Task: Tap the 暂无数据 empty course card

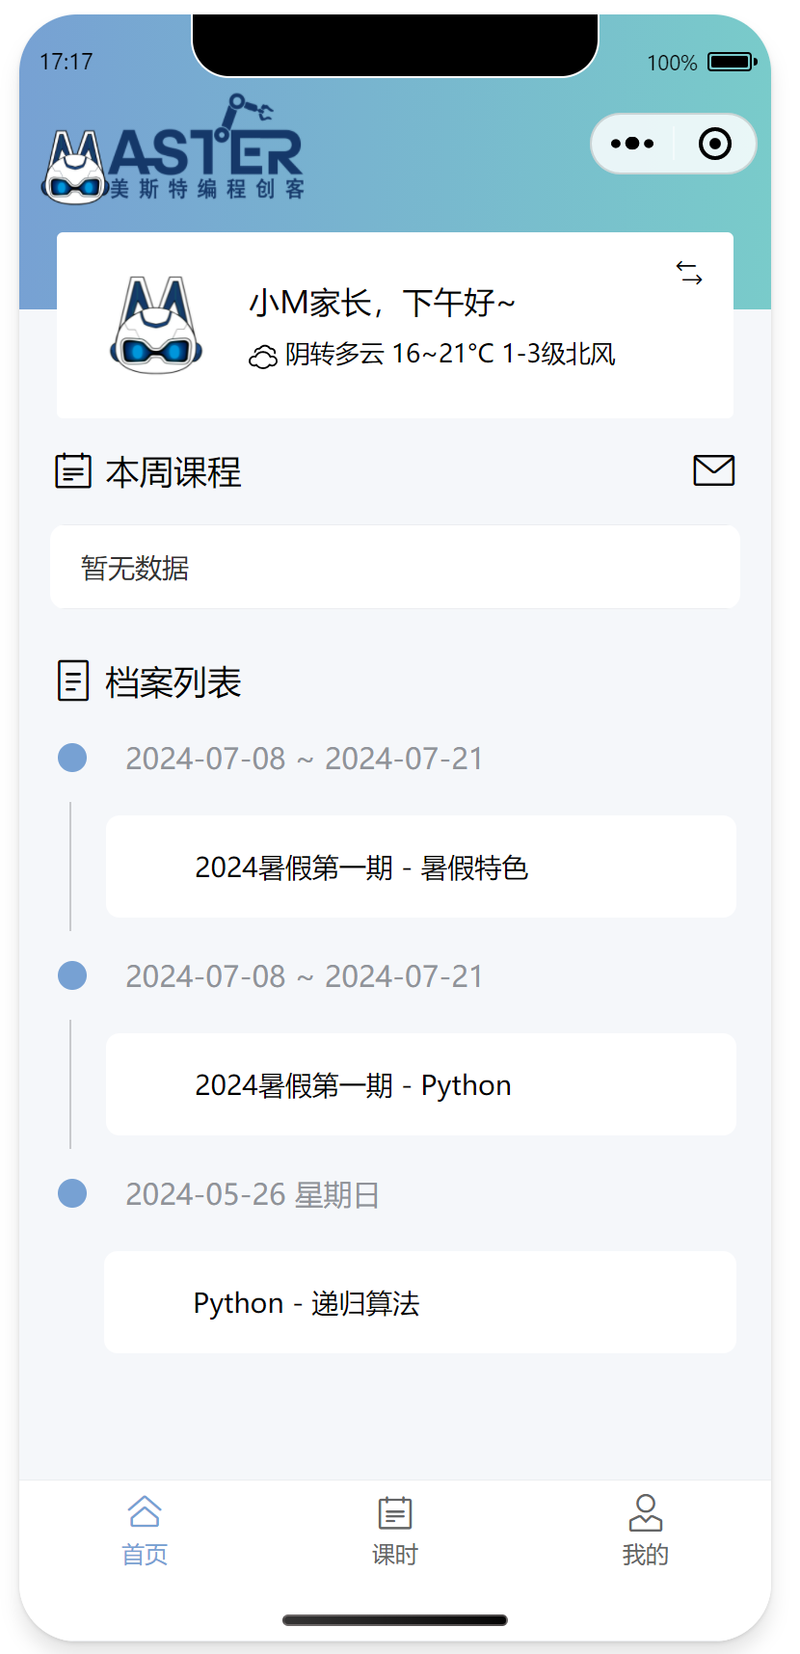Action: click(395, 567)
